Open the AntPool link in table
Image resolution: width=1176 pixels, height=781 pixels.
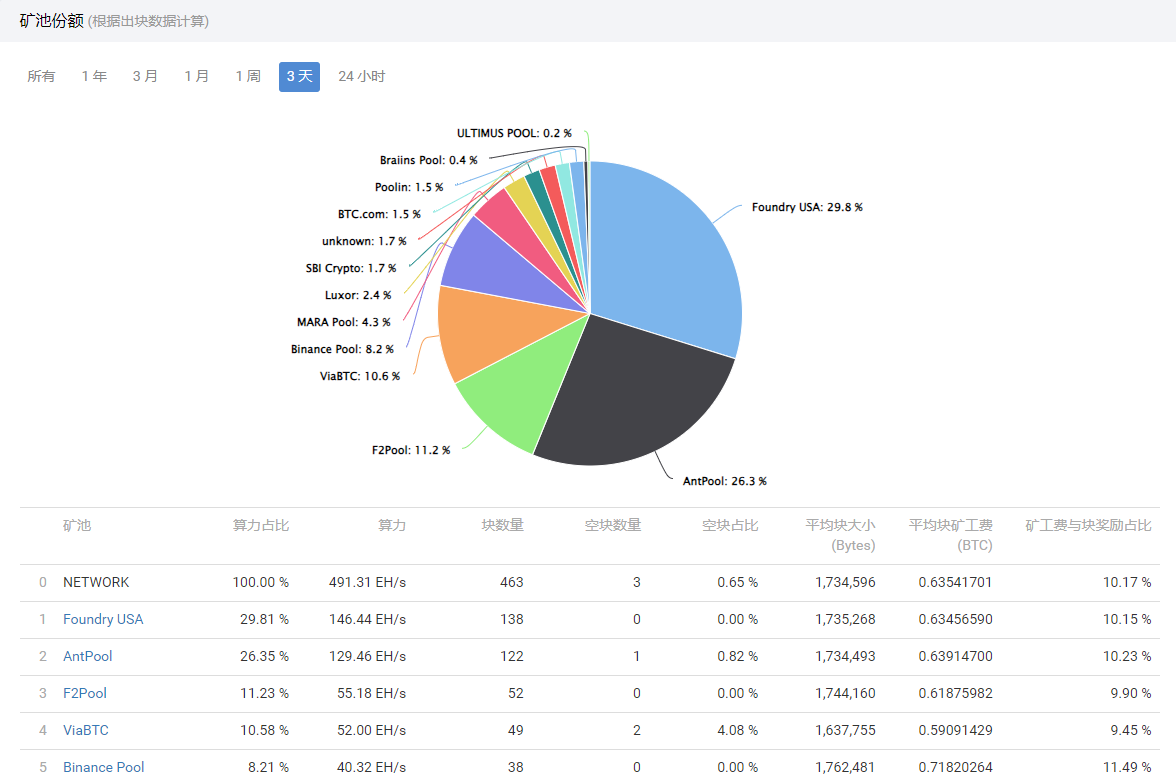(x=87, y=656)
